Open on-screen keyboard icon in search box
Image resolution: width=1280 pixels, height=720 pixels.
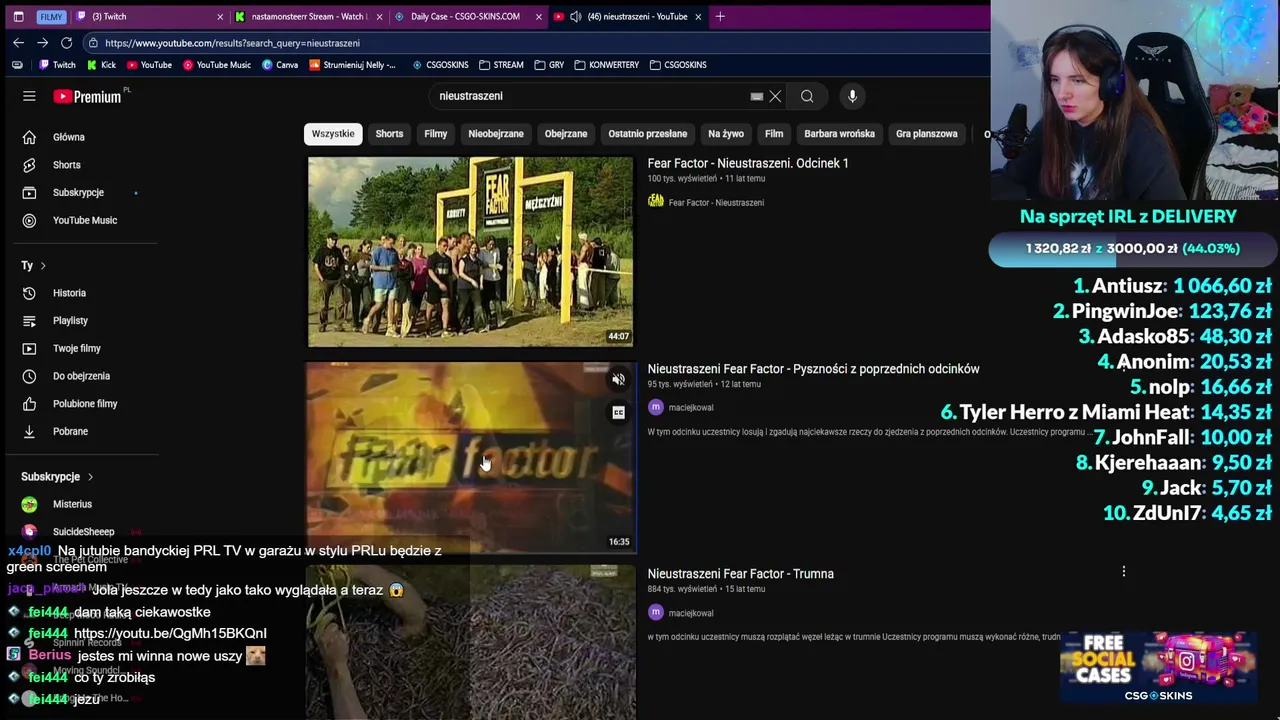pyautogui.click(x=757, y=96)
